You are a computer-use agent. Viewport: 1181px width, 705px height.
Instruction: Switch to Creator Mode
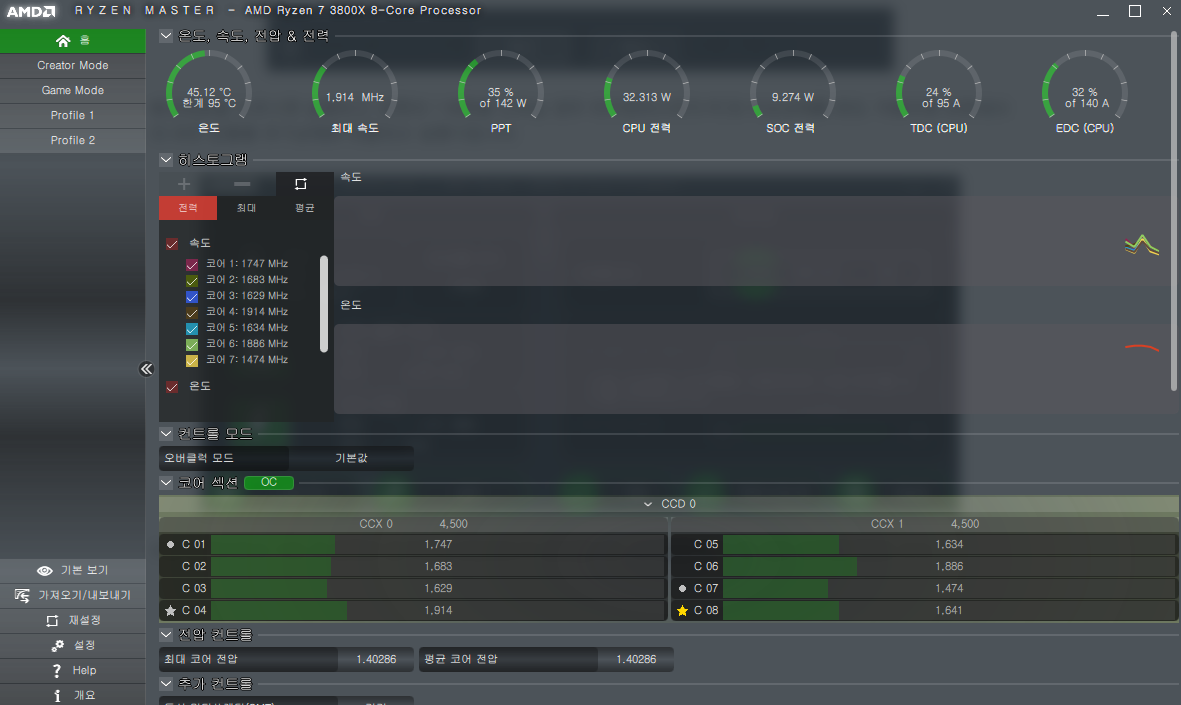[x=73, y=66]
